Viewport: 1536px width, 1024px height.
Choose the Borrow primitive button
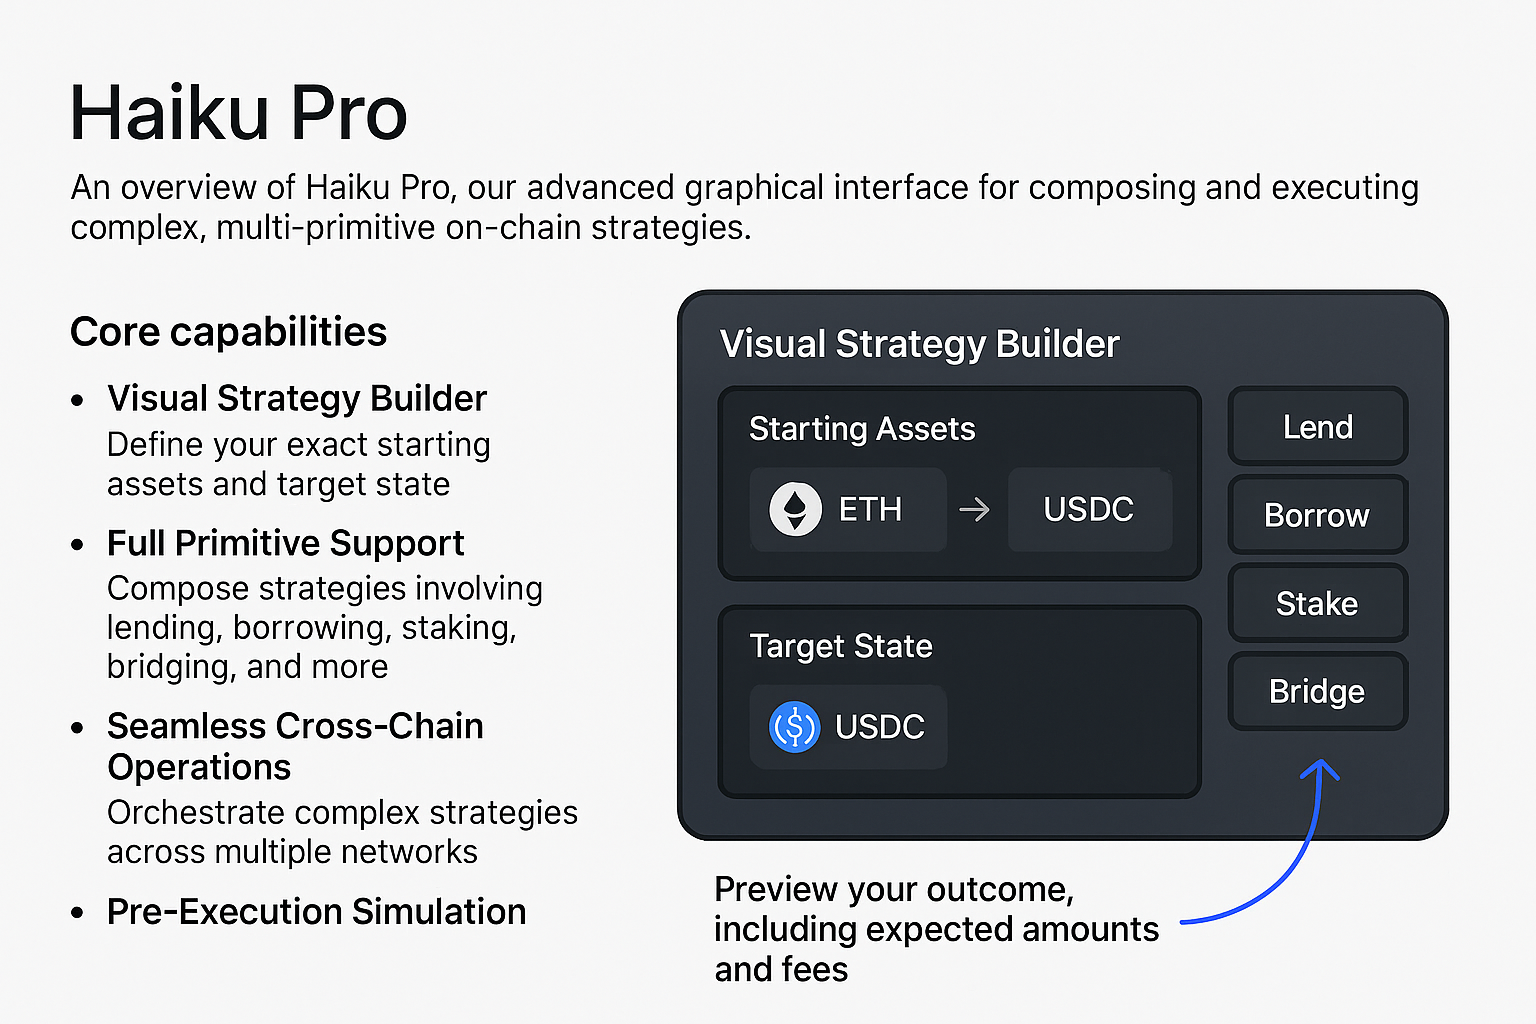[1317, 515]
